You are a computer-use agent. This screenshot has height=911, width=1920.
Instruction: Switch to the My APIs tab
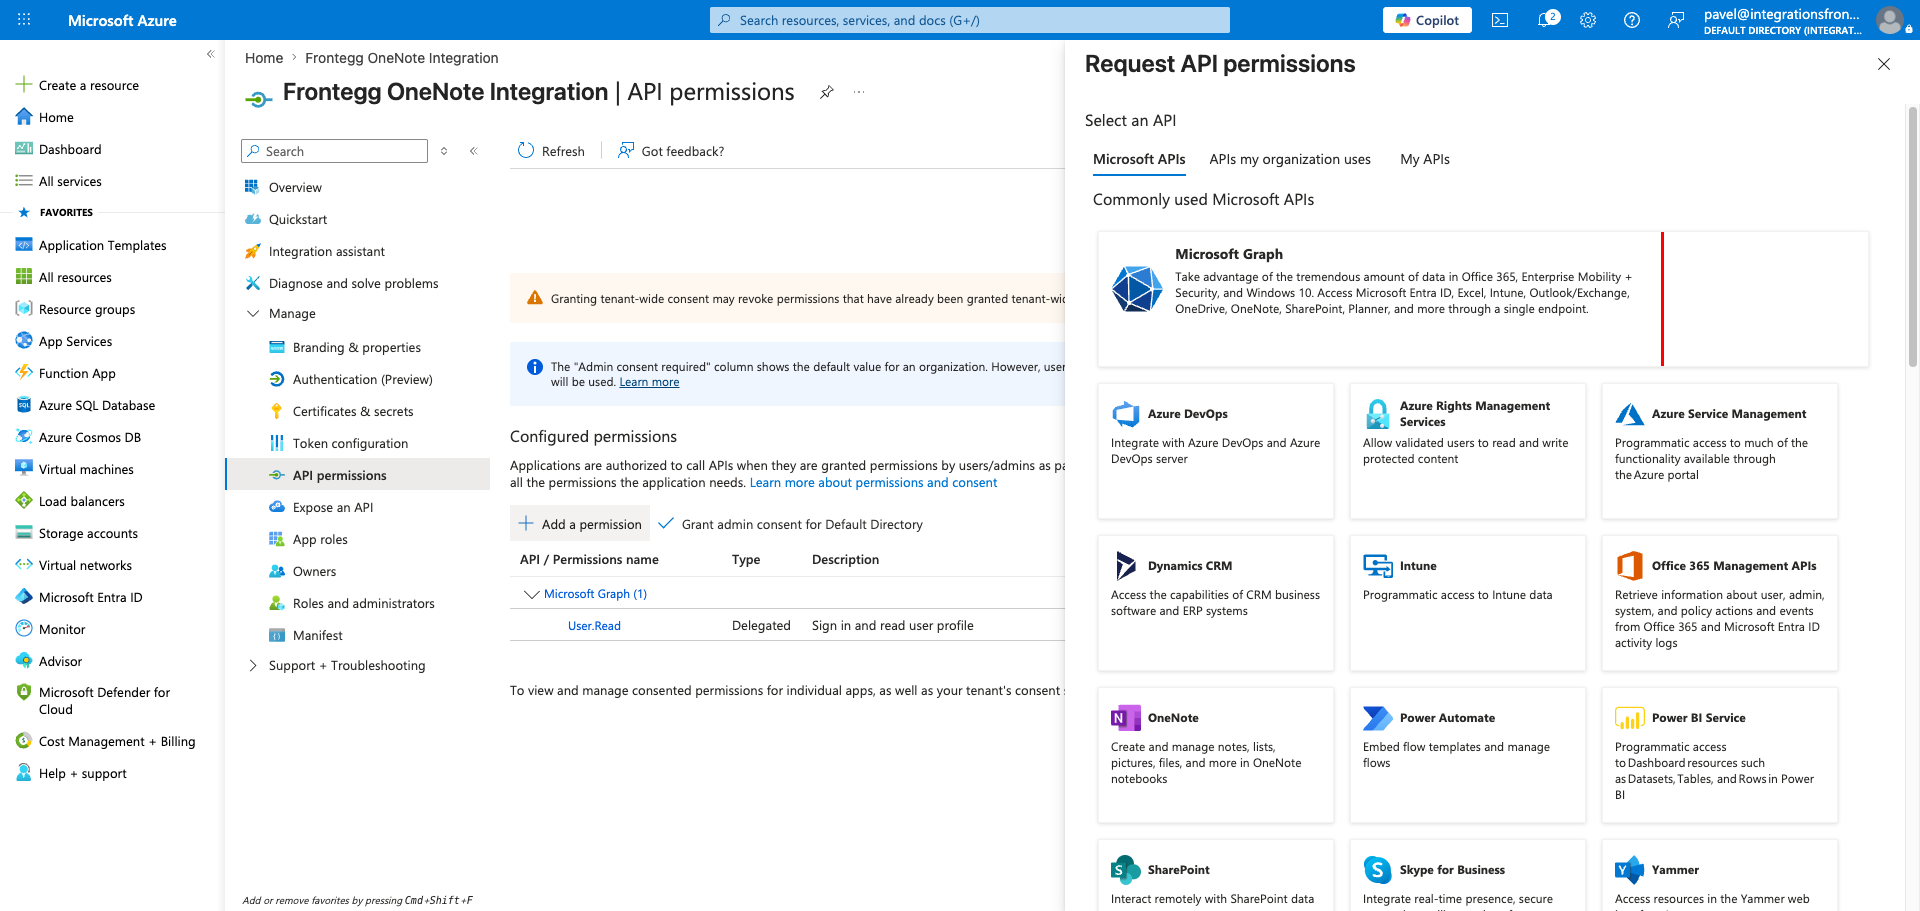pos(1425,159)
